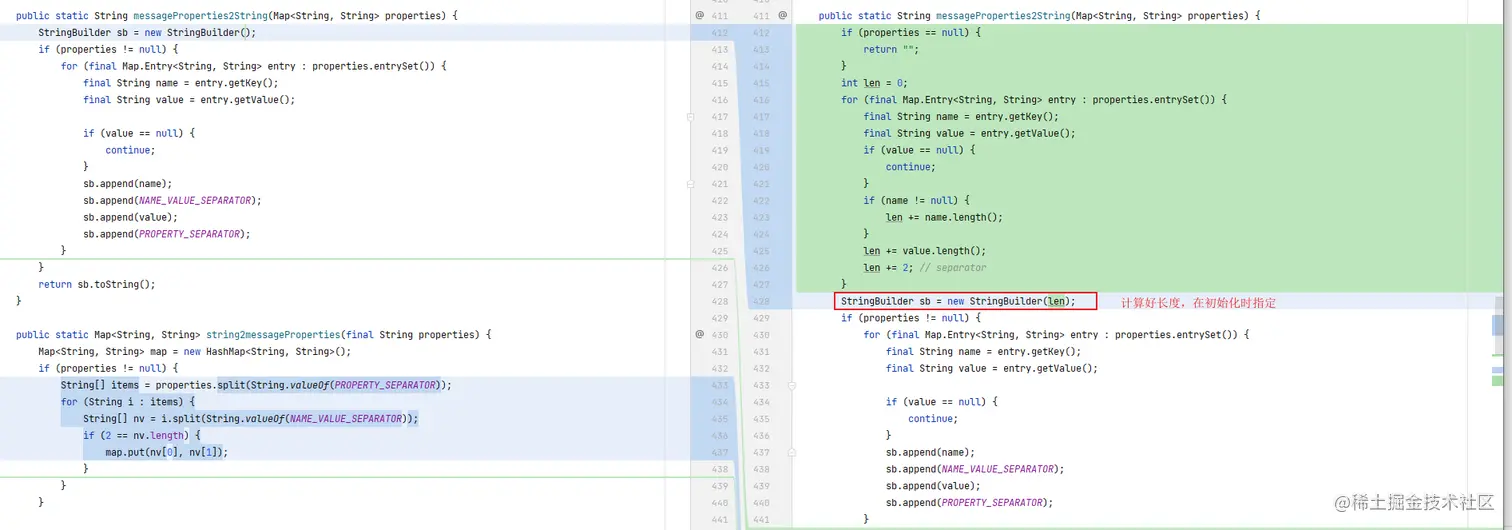Toggle the fold marker beside line 421
Image resolution: width=1512 pixels, height=530 pixels.
[x=690, y=184]
